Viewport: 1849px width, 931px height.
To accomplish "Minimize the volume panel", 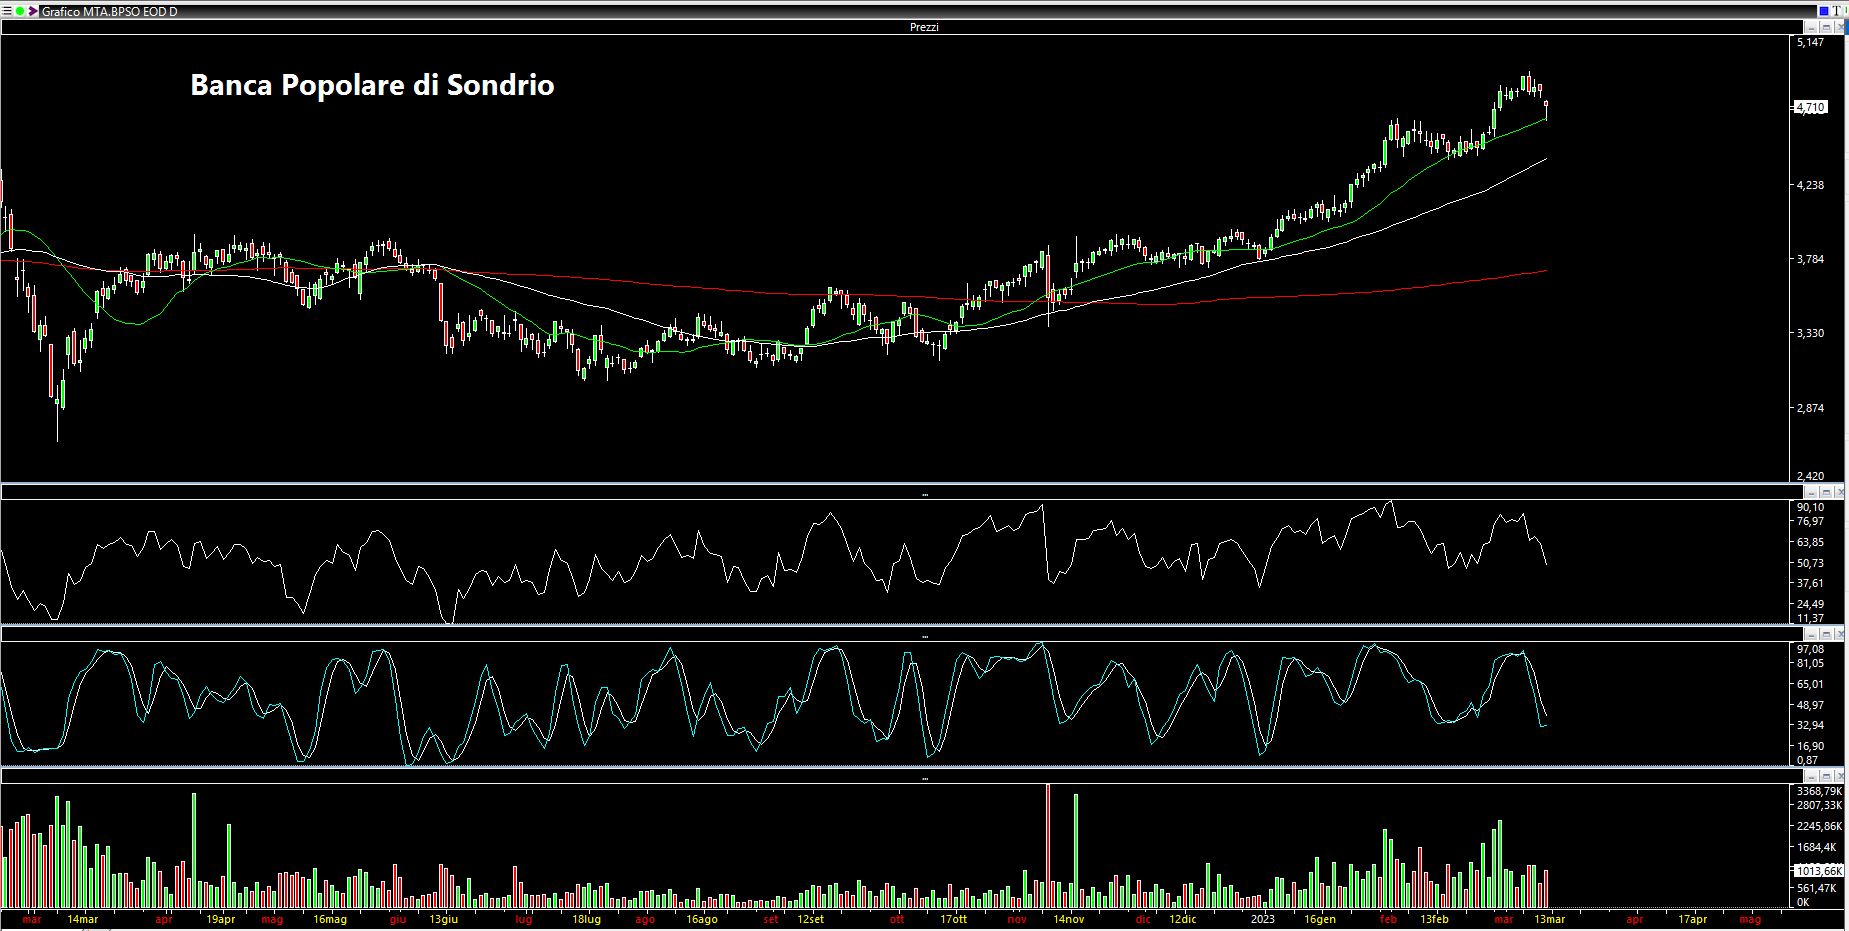I will pyautogui.click(x=1812, y=776).
